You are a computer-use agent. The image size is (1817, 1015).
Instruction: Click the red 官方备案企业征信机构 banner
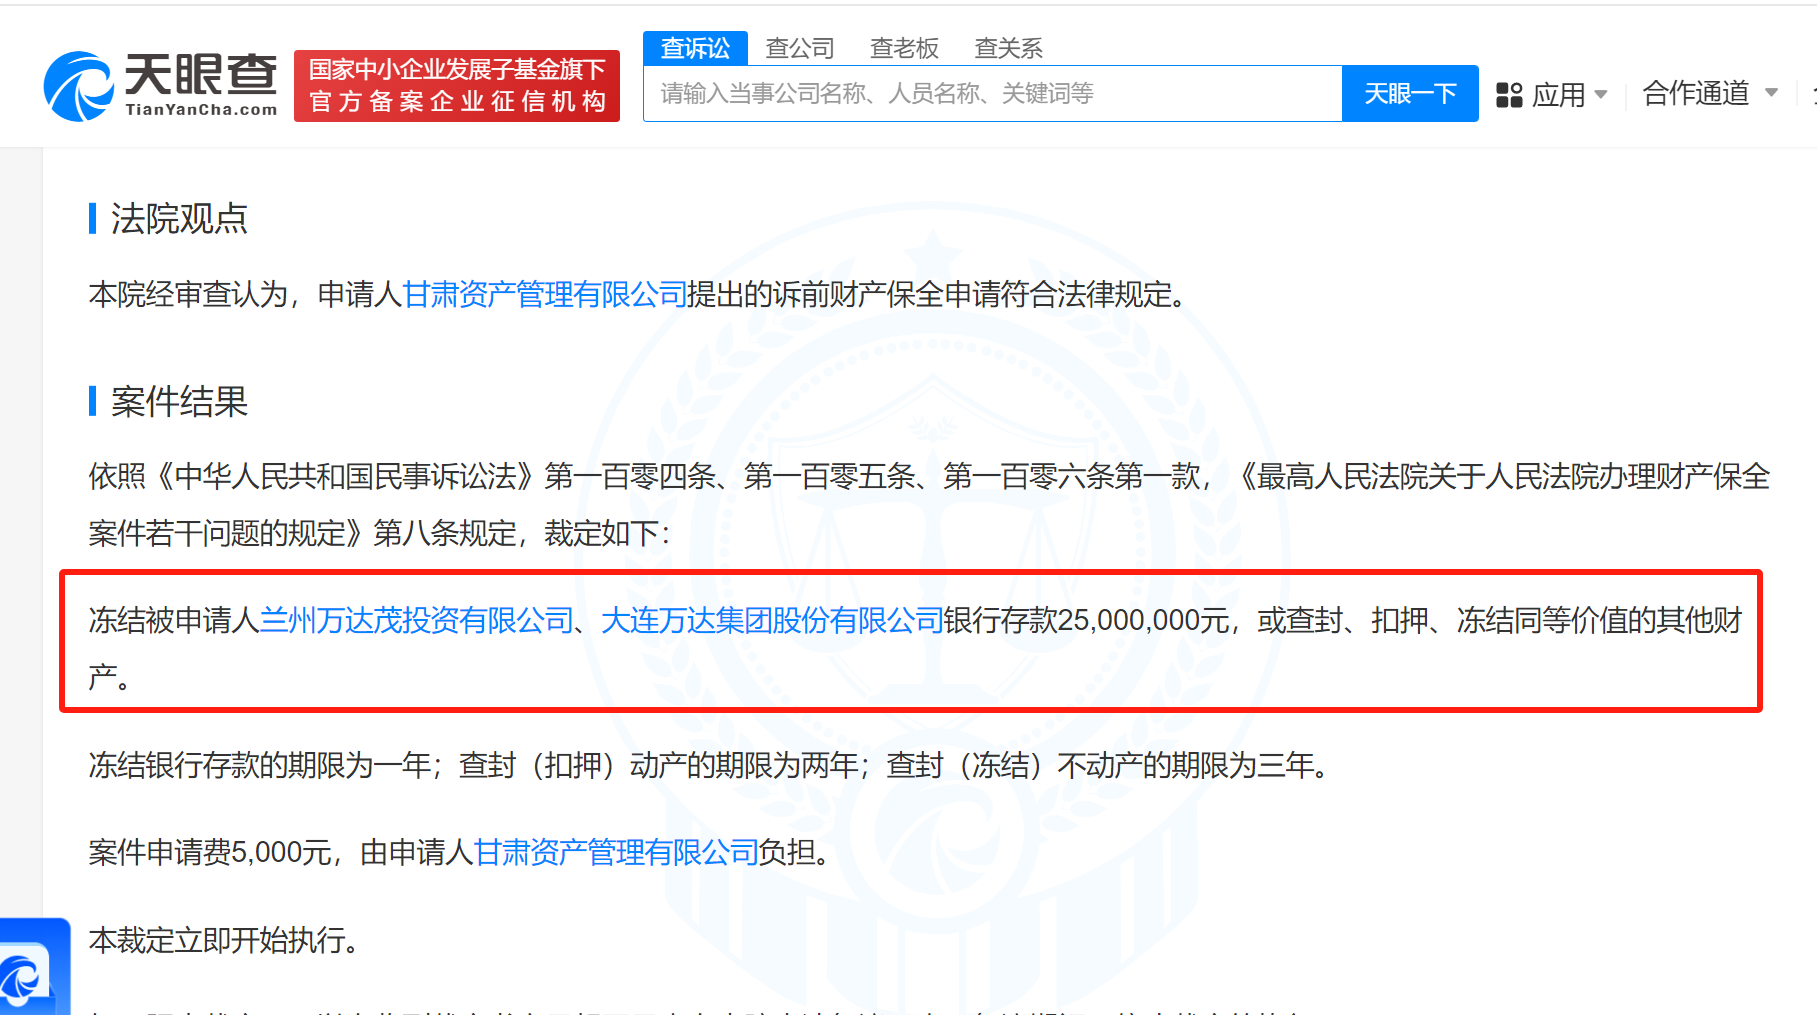pos(457,86)
